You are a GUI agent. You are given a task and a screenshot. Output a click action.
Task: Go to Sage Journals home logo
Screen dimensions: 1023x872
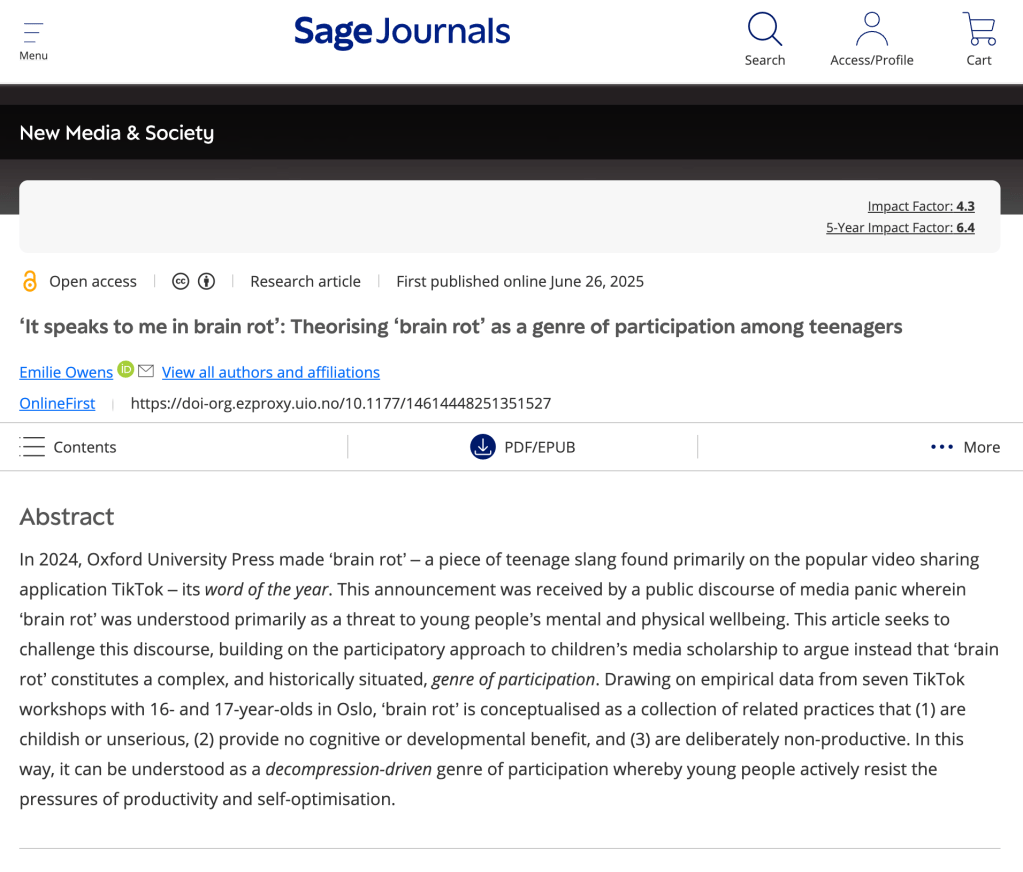[402, 32]
